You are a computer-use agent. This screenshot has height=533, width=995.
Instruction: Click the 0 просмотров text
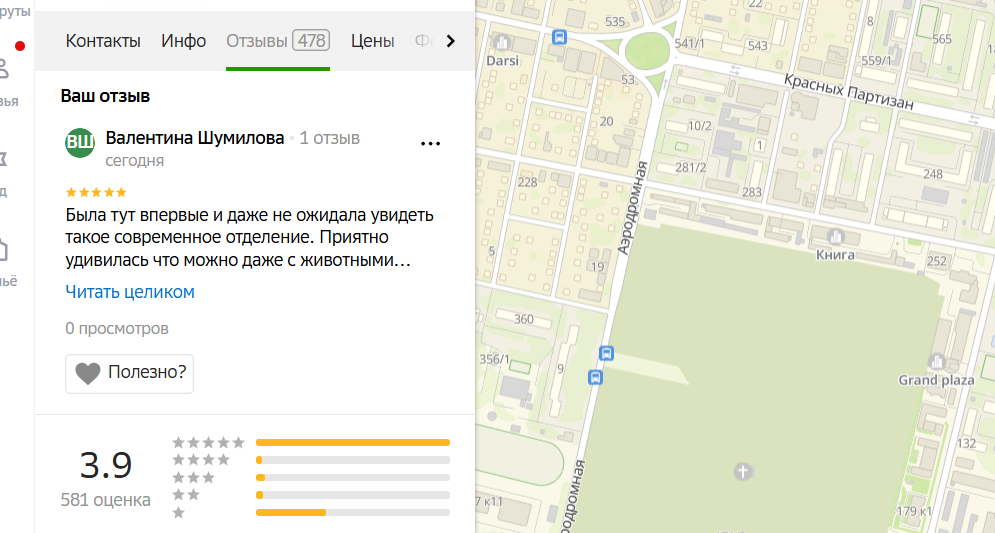pyautogui.click(x=117, y=329)
